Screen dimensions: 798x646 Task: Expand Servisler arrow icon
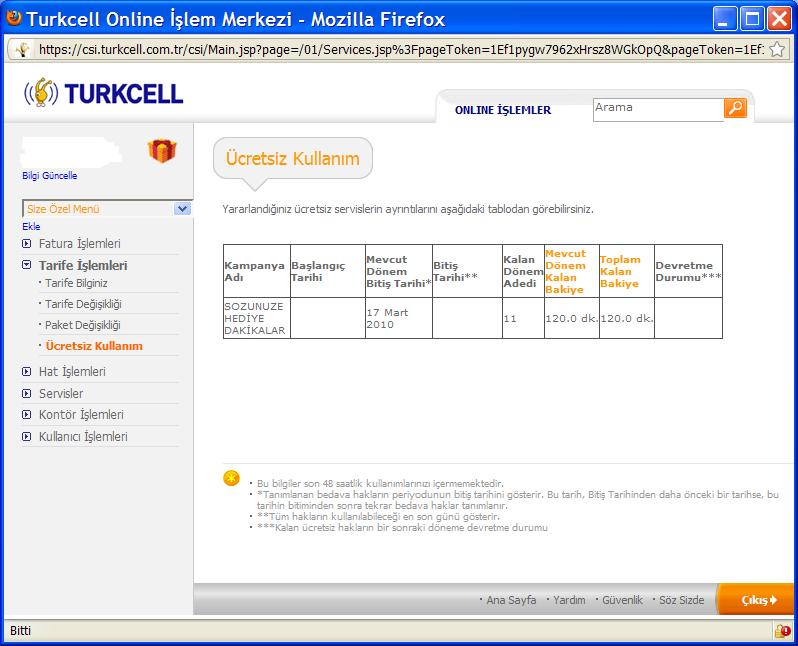point(26,394)
